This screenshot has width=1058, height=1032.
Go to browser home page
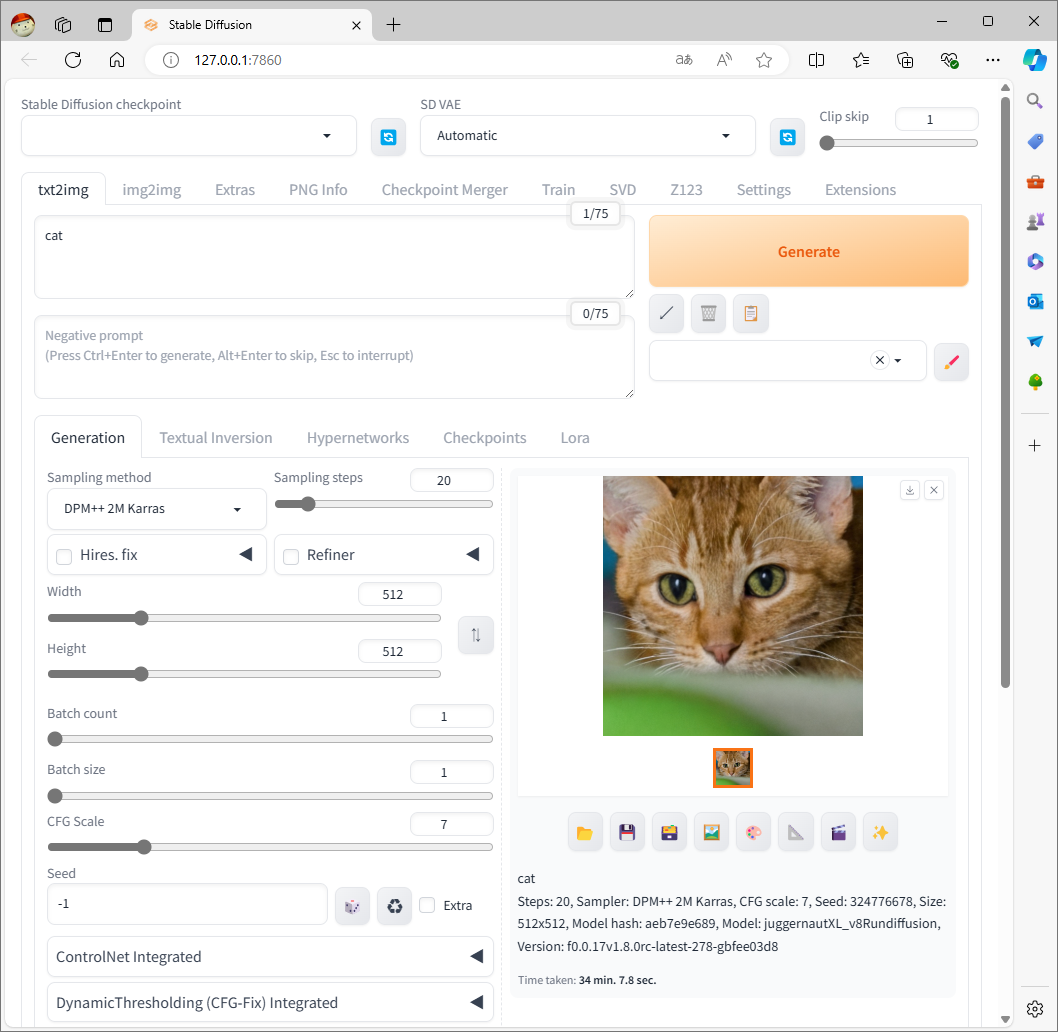coord(117,60)
